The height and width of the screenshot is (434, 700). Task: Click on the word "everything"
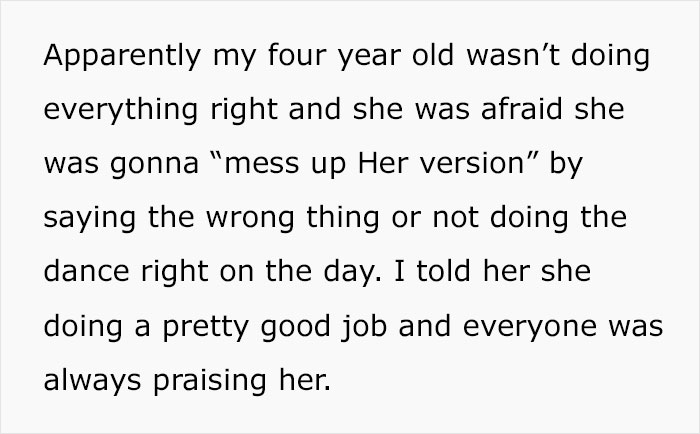click(121, 110)
